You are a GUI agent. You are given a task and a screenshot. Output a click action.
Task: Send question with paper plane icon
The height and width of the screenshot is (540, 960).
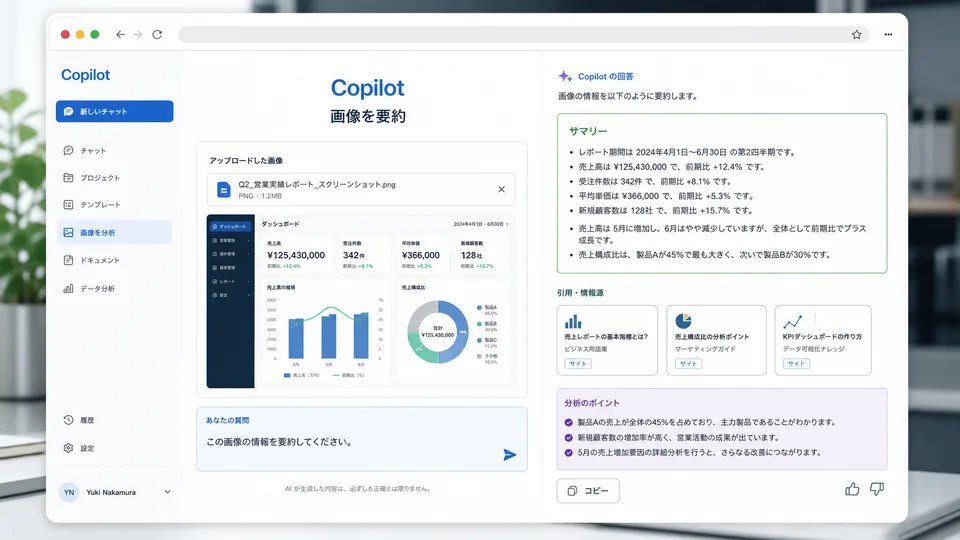coord(509,455)
